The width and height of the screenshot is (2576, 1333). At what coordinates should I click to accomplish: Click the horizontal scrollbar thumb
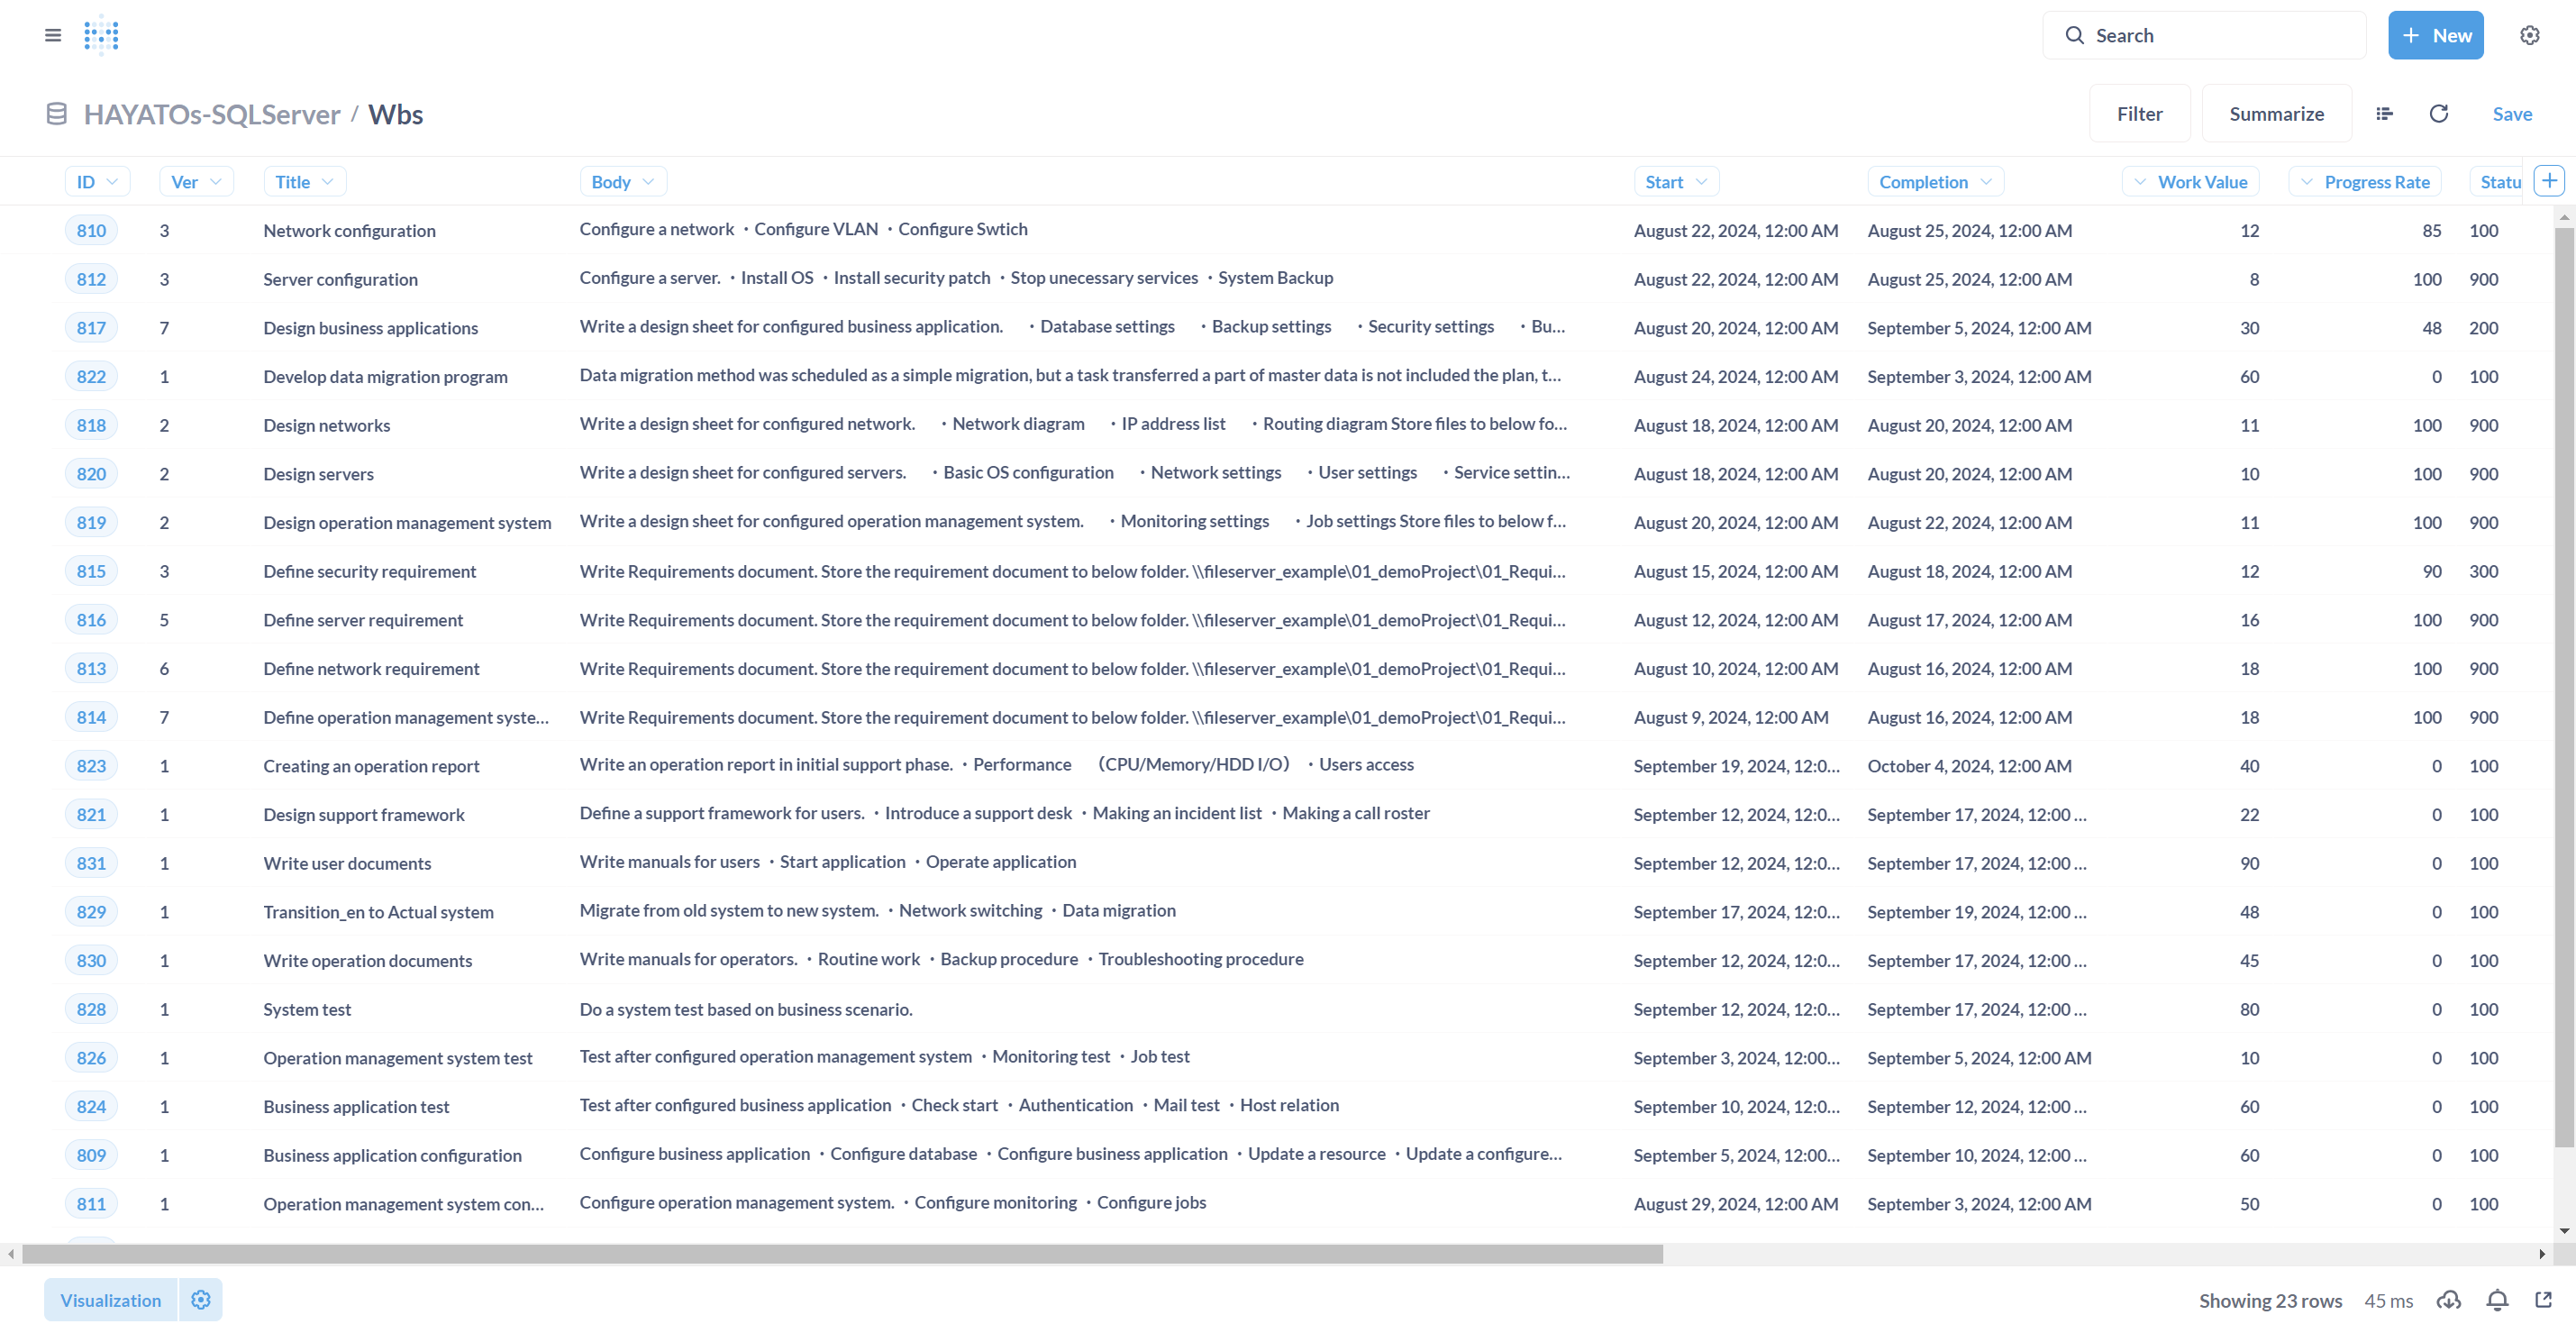pyautogui.click(x=842, y=1253)
